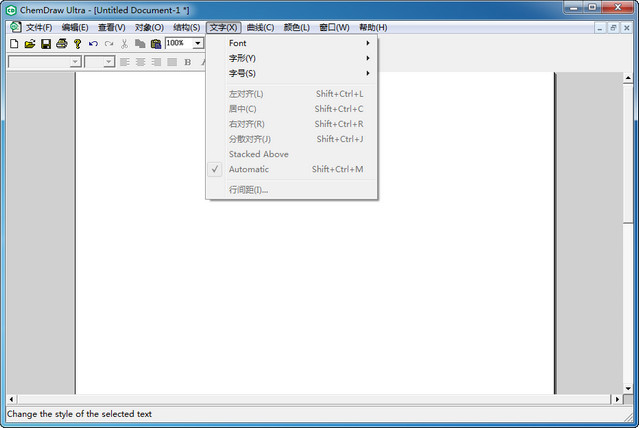This screenshot has width=639, height=428.
Task: Click the align right toolbar icon
Action: click(x=156, y=62)
